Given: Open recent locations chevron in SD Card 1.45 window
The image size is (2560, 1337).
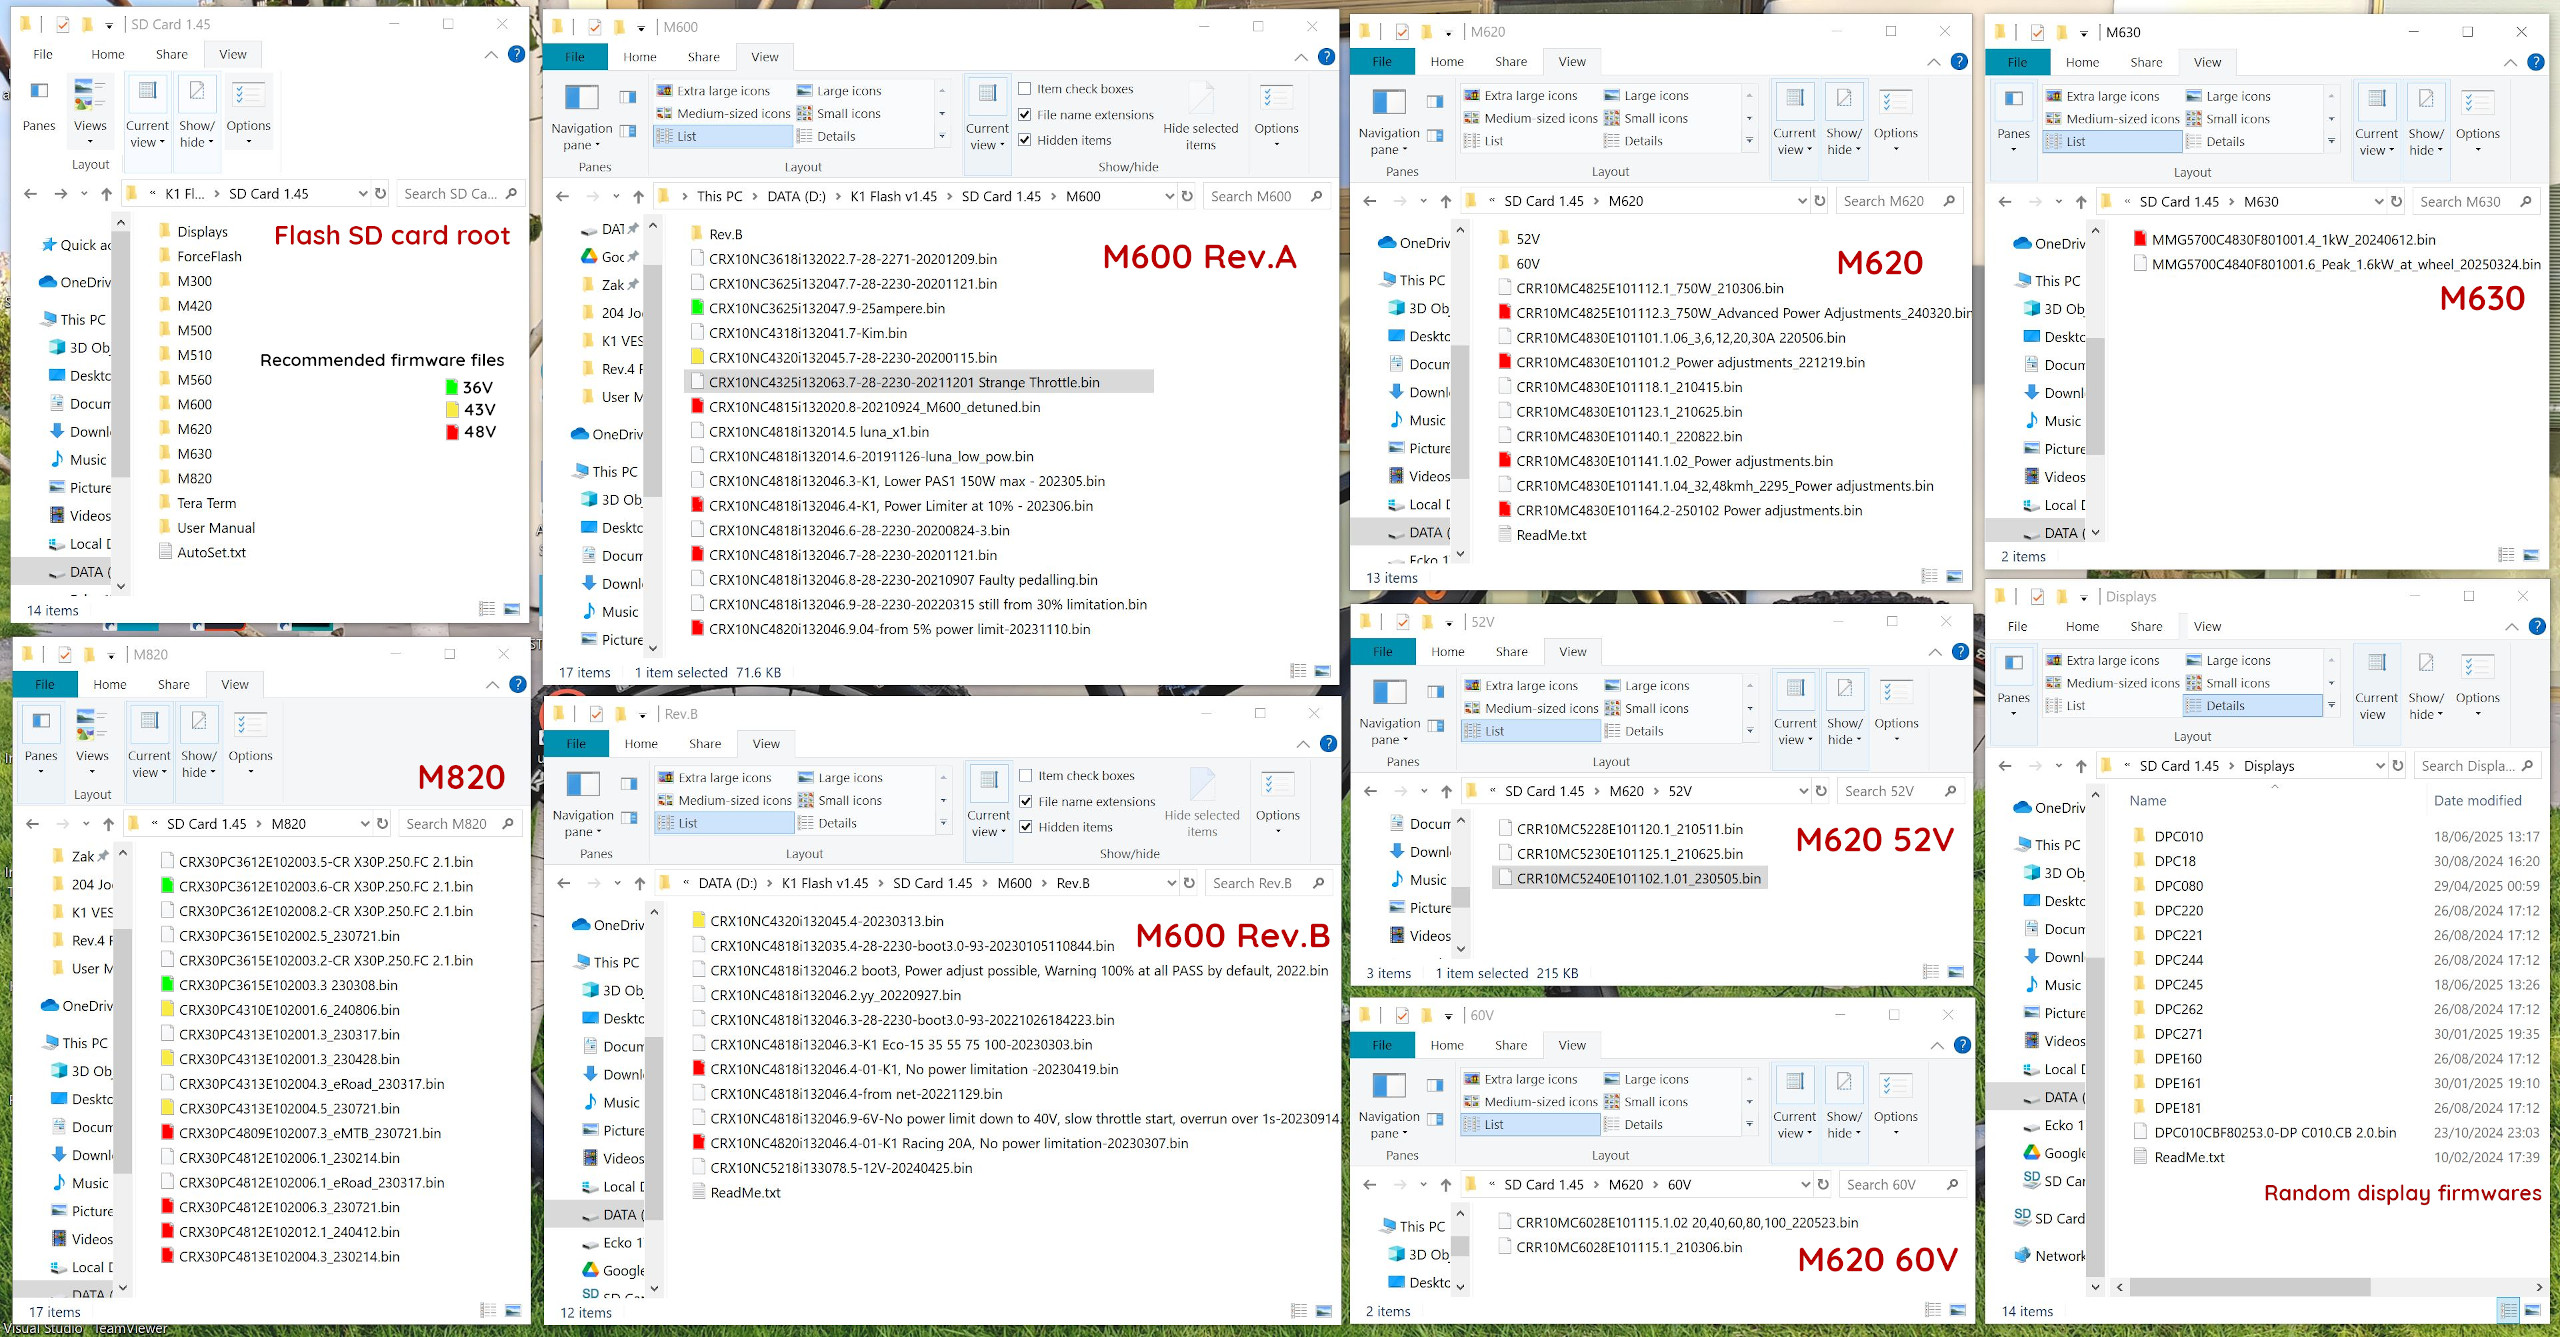Looking at the screenshot, I should 83,194.
